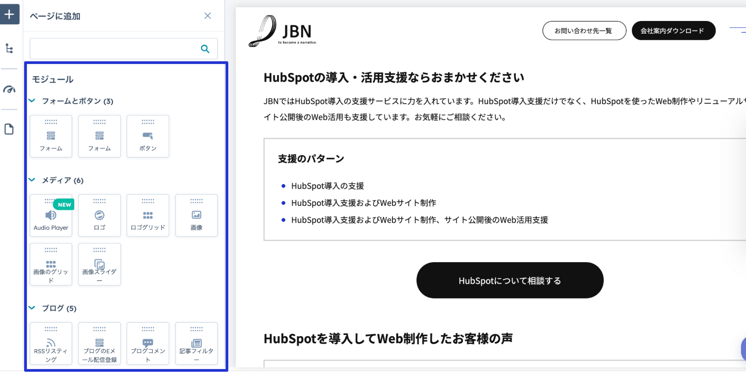Open the add module plus sidebar icon
The image size is (746, 374).
coord(9,14)
